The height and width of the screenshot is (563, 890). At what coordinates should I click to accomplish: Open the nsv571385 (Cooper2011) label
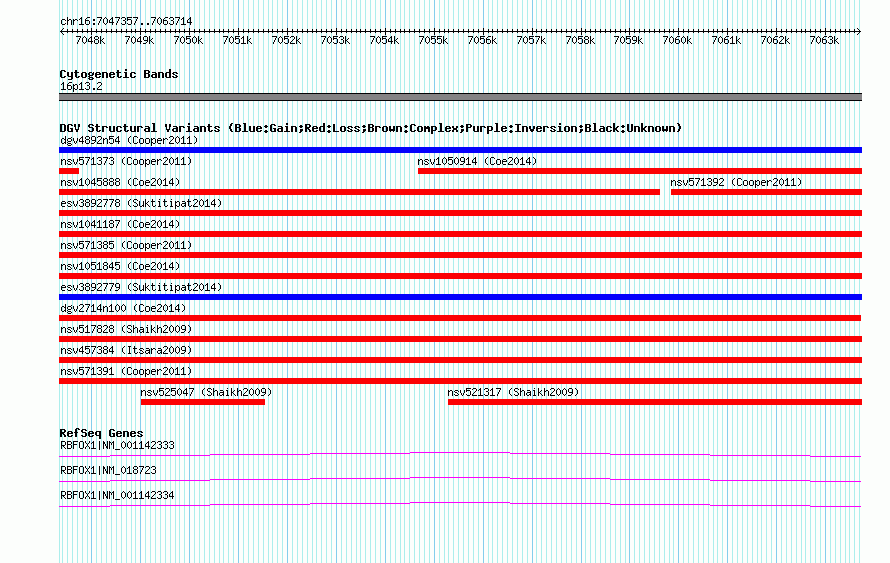click(x=126, y=245)
